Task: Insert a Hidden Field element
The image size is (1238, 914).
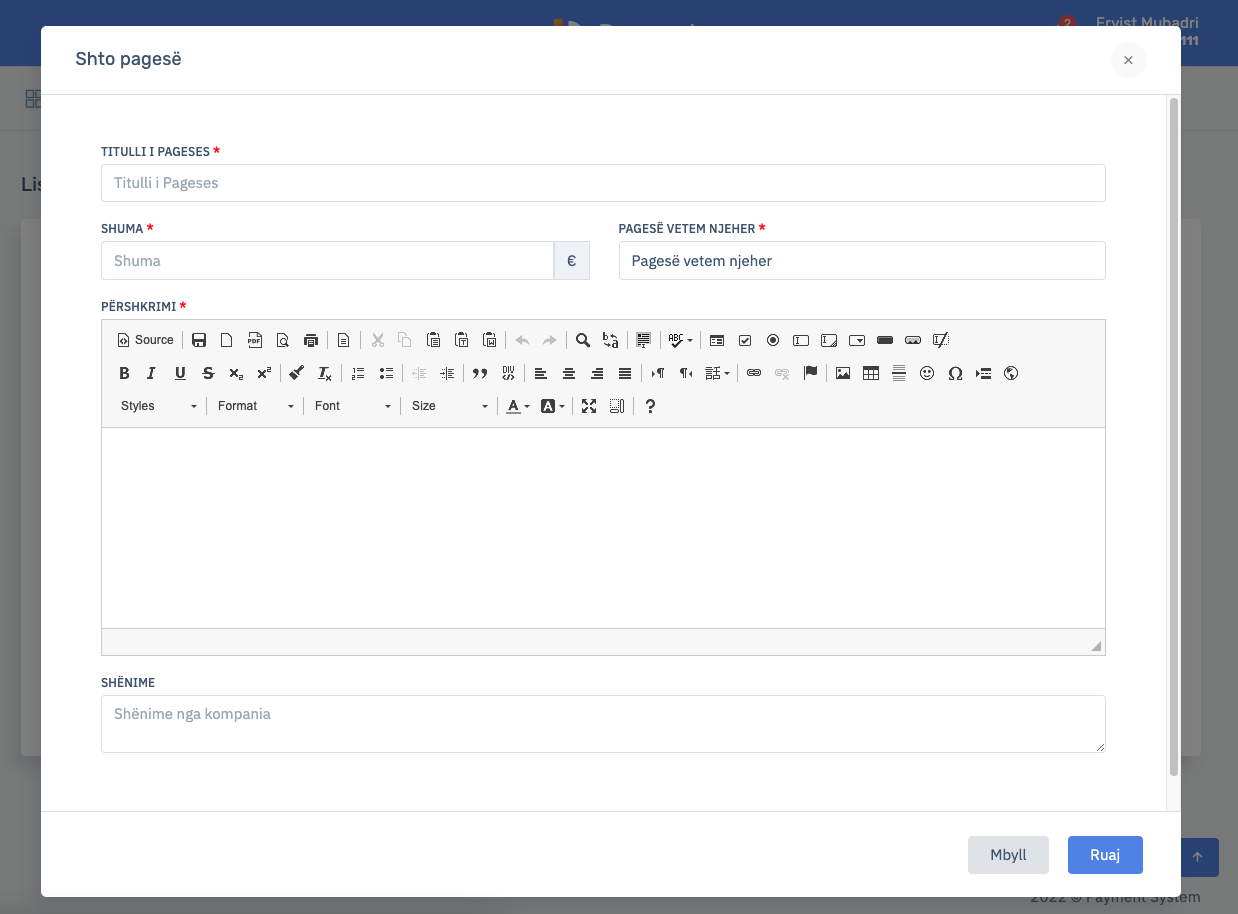Action: (x=941, y=340)
